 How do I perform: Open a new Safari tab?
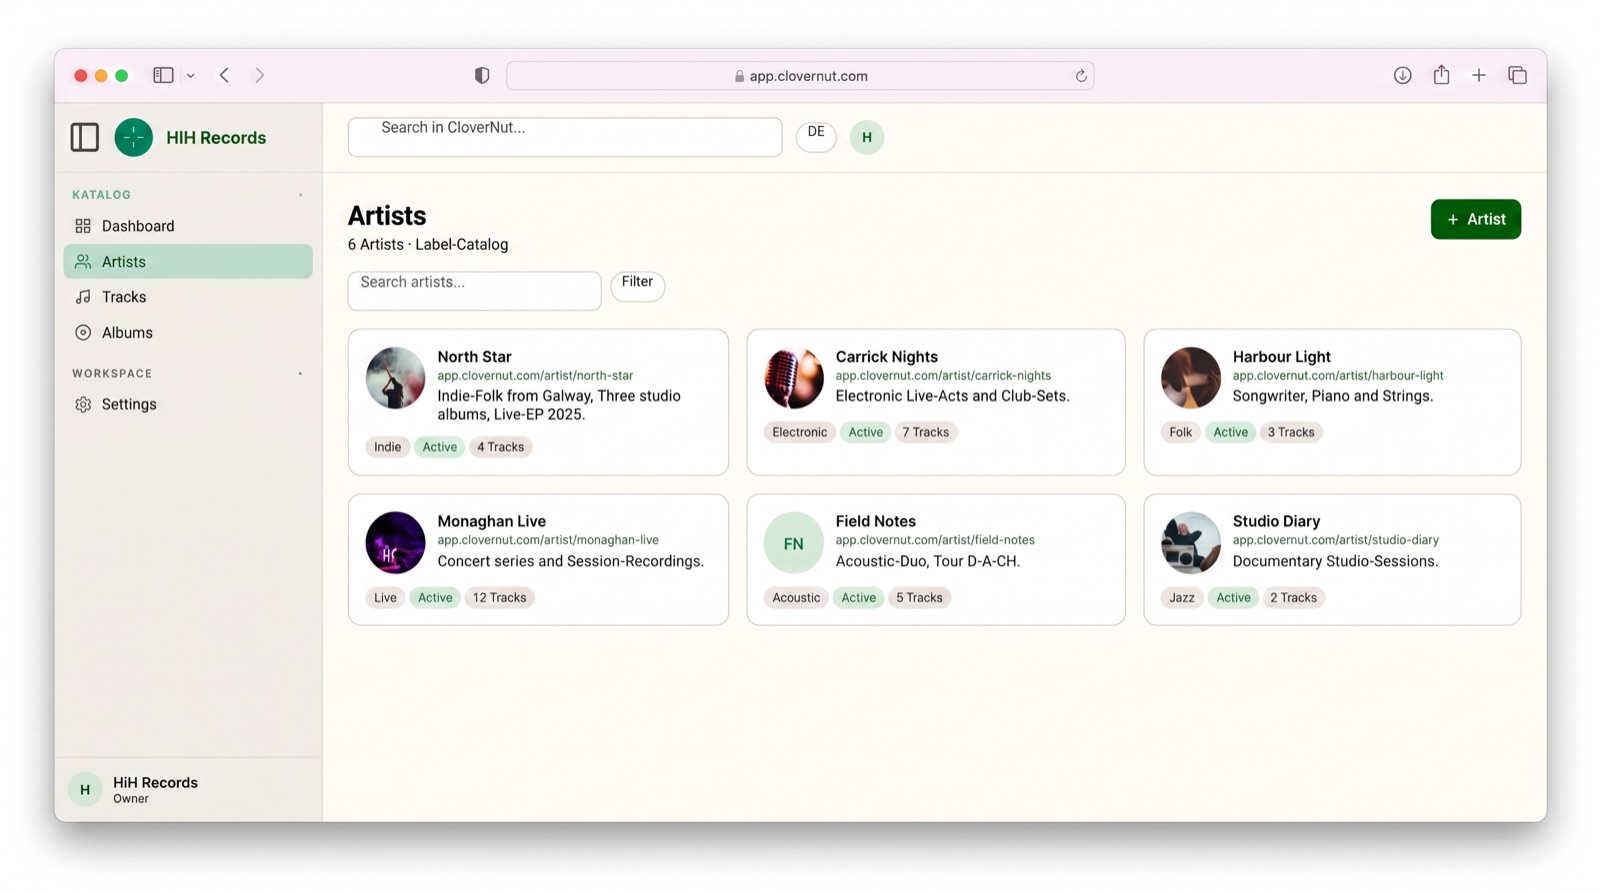point(1479,75)
